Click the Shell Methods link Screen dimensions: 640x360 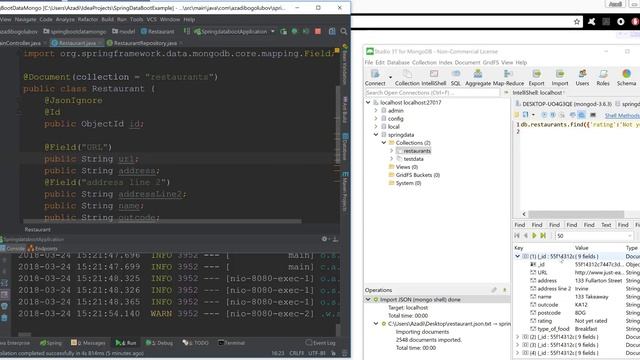622,116
